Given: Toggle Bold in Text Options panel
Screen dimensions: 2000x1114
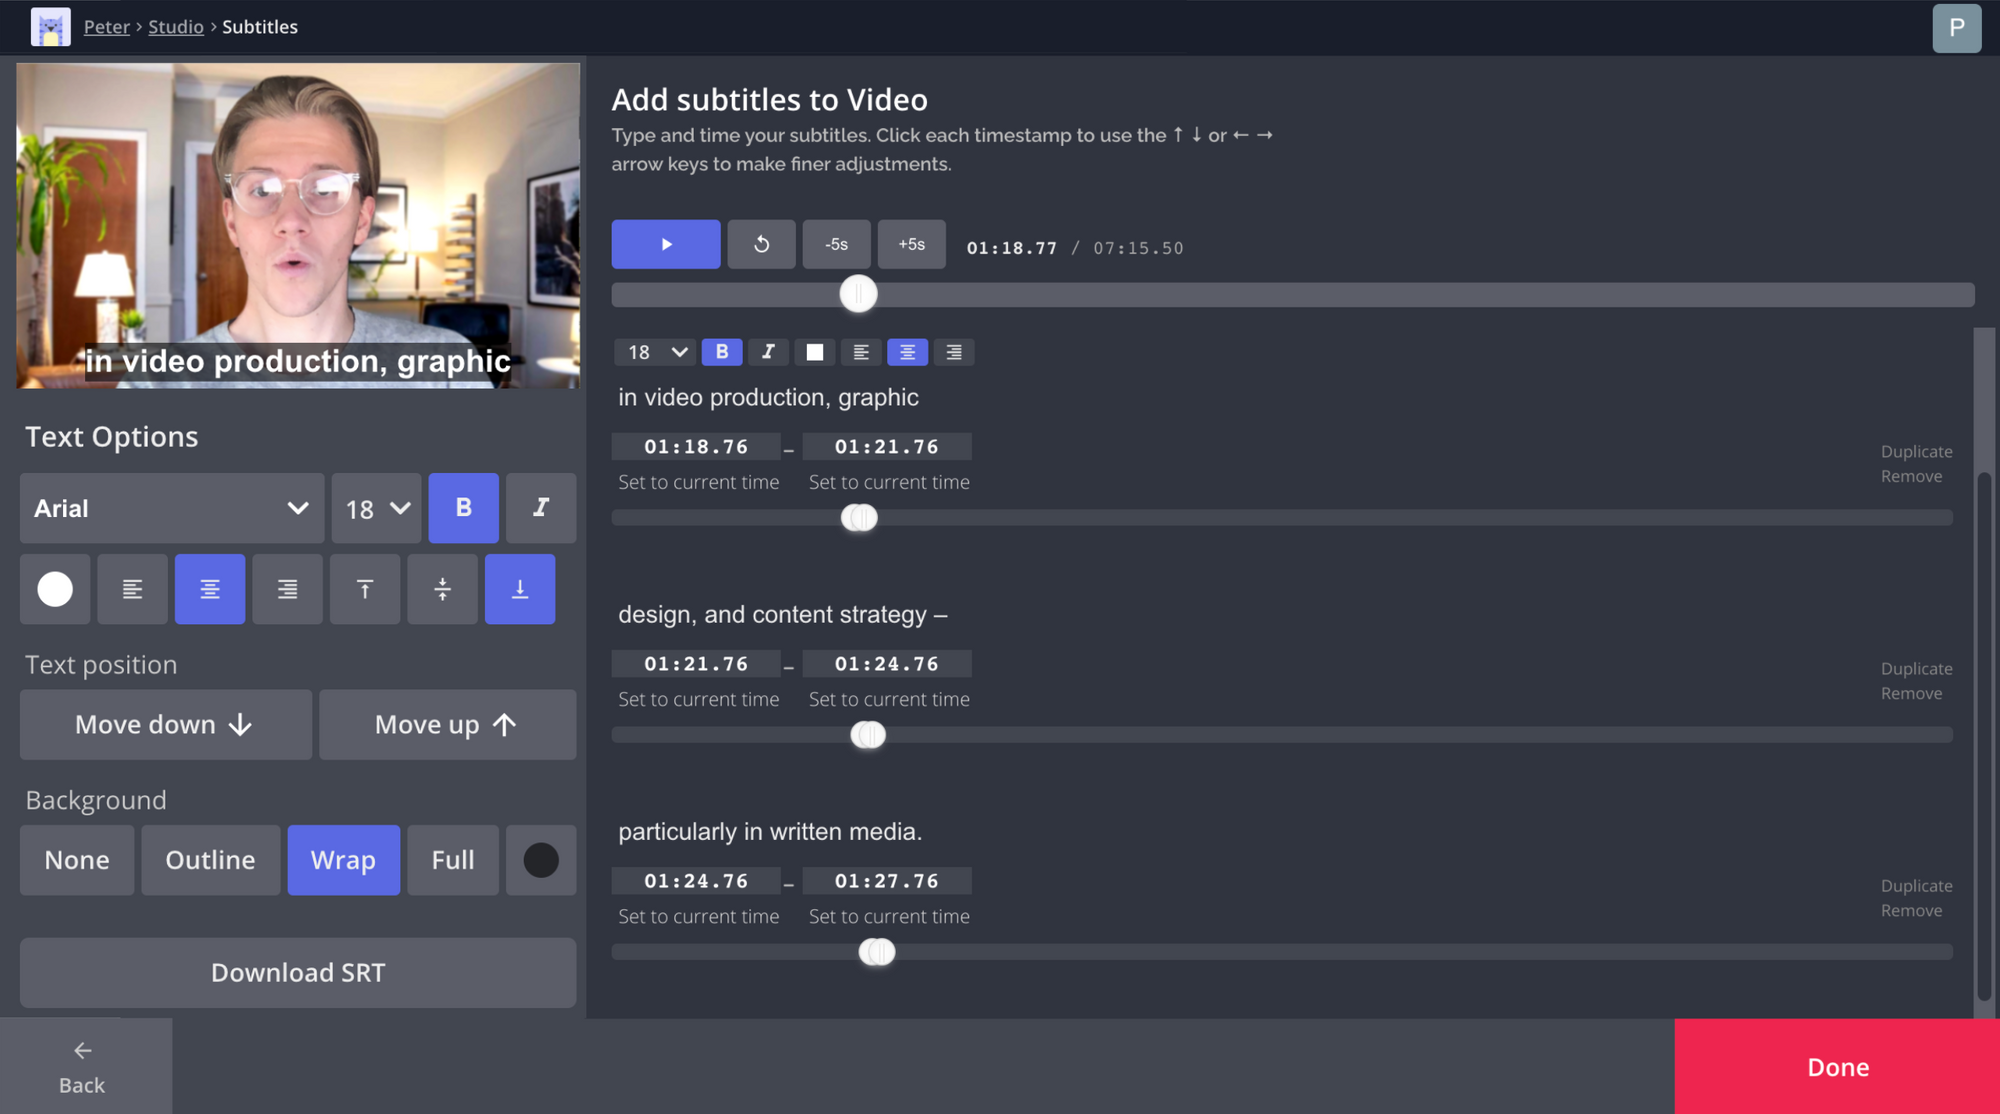Looking at the screenshot, I should point(463,508).
